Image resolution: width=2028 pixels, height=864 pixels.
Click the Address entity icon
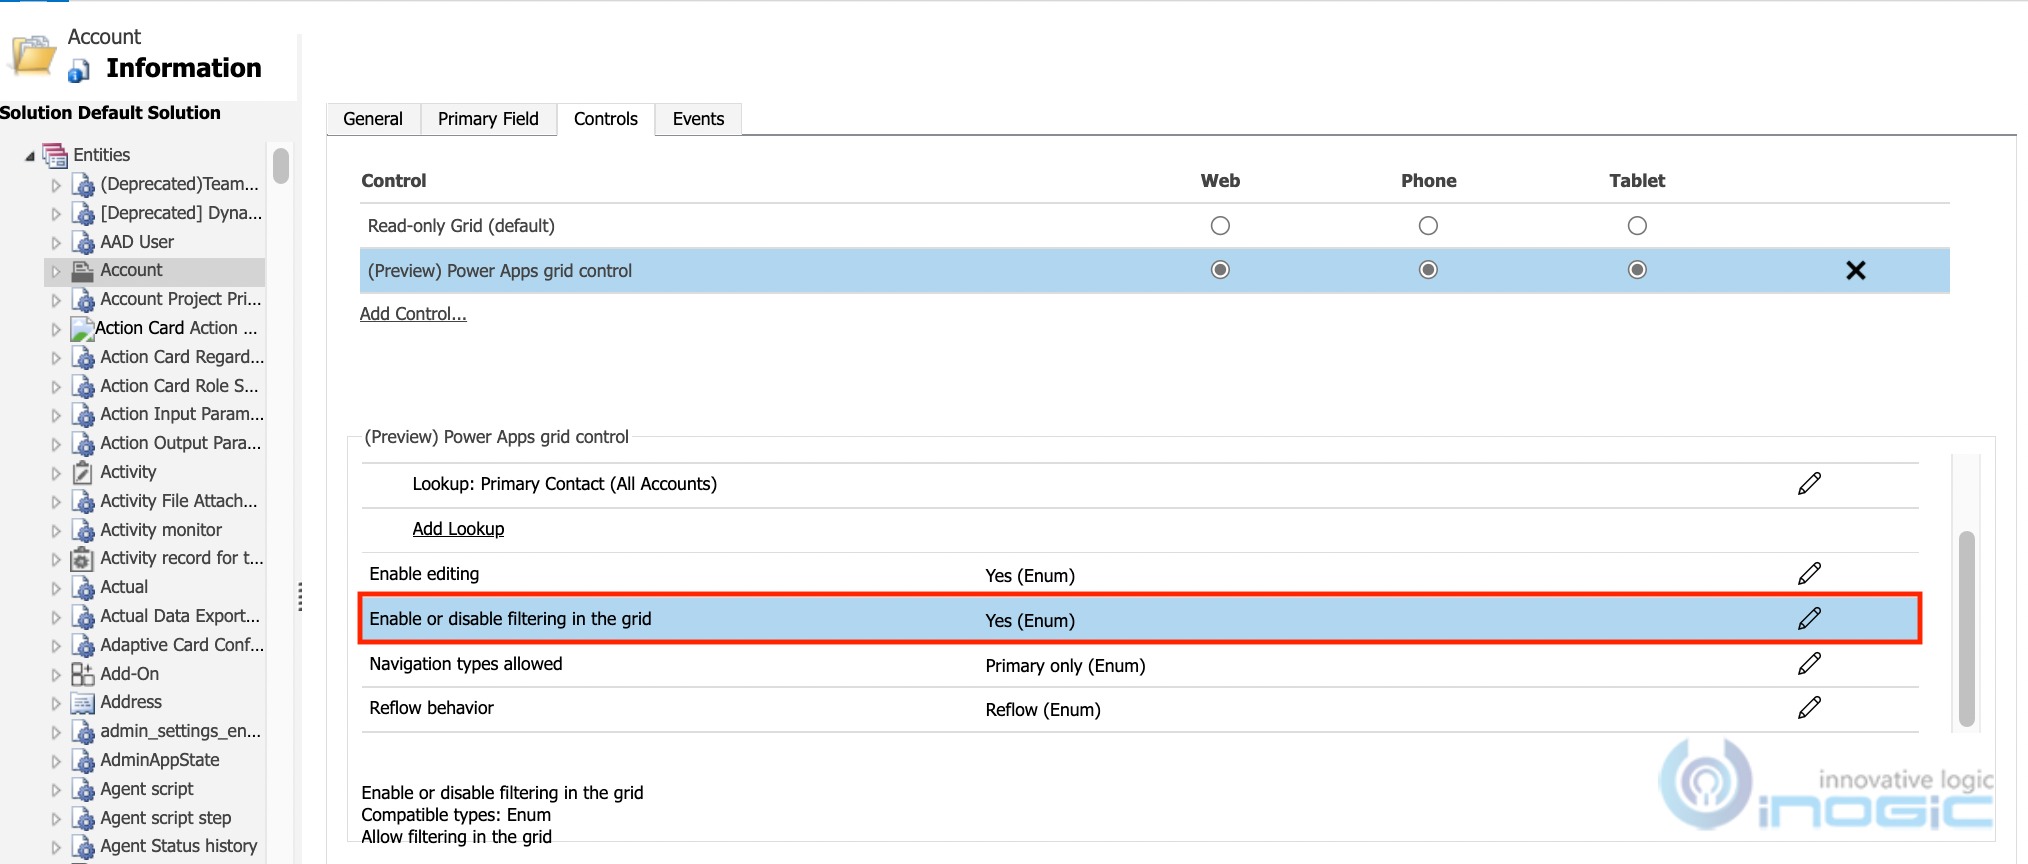(x=83, y=703)
